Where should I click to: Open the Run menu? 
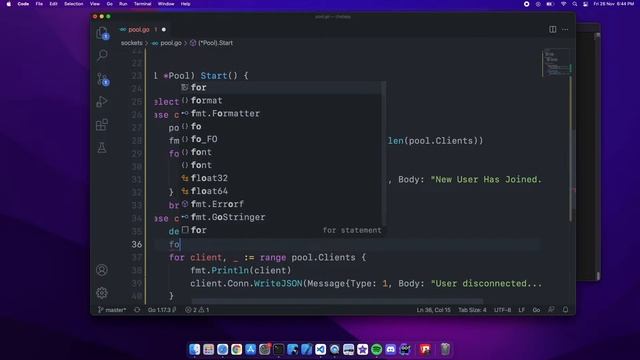123,4
